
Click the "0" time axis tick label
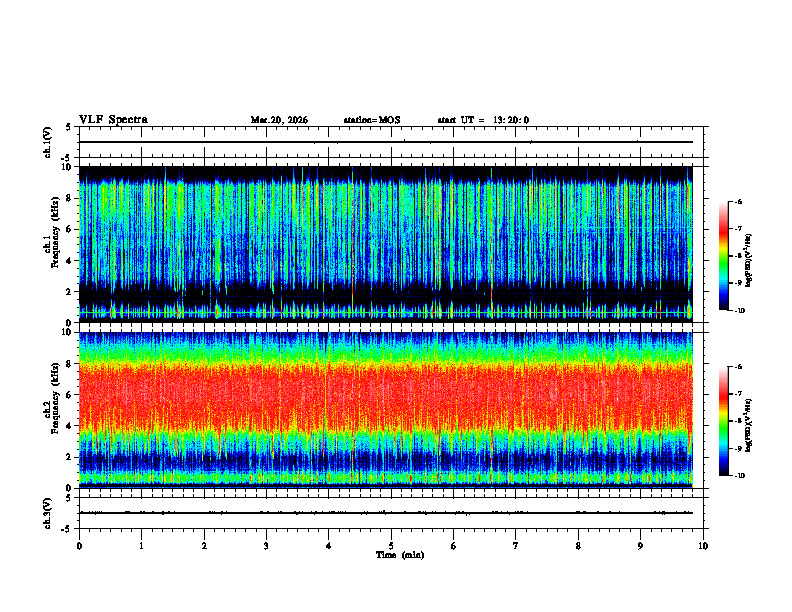[79, 546]
